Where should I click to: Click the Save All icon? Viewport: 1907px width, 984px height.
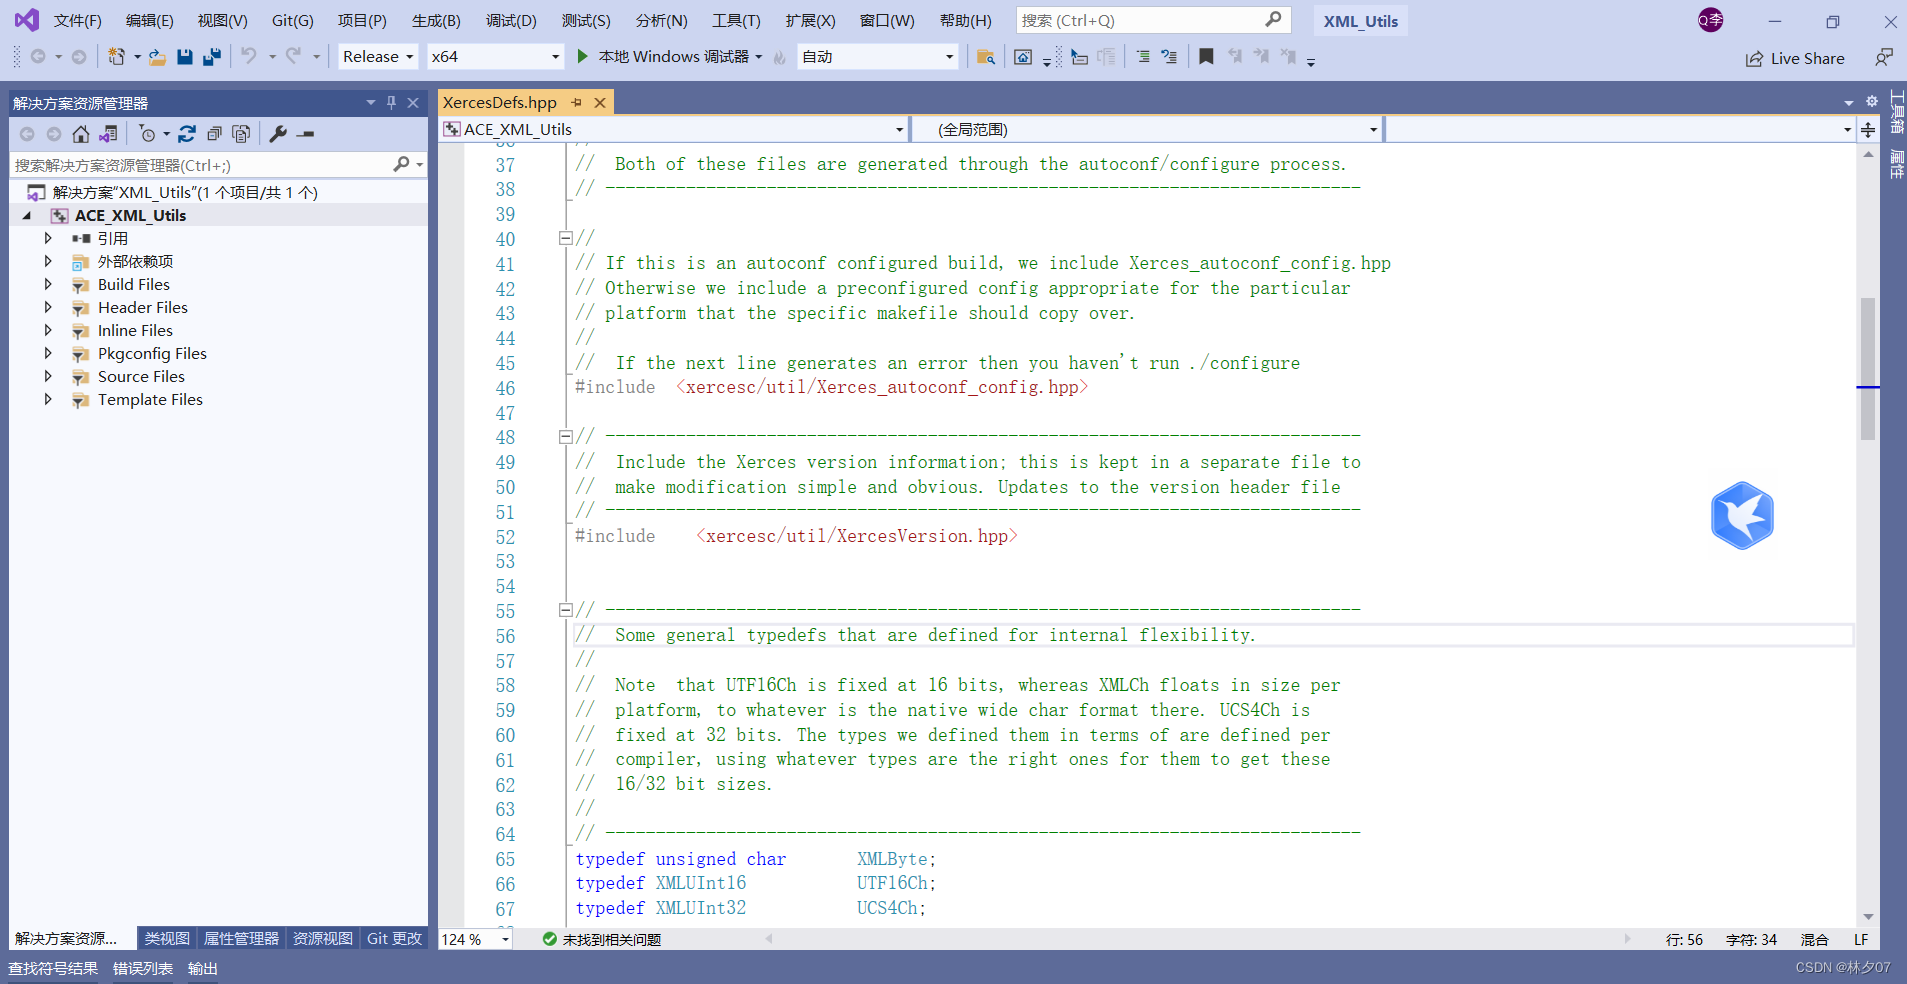tap(211, 57)
